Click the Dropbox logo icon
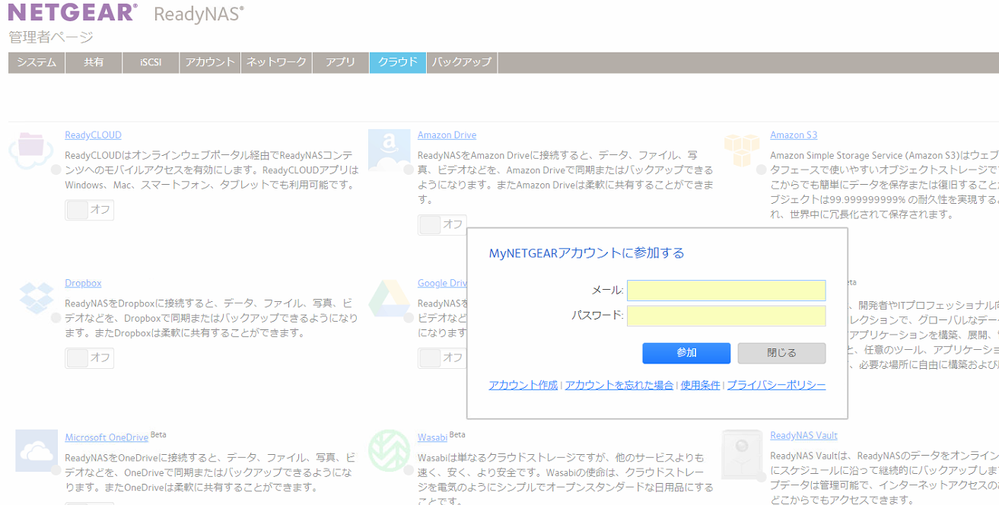The image size is (999, 505). point(36,297)
